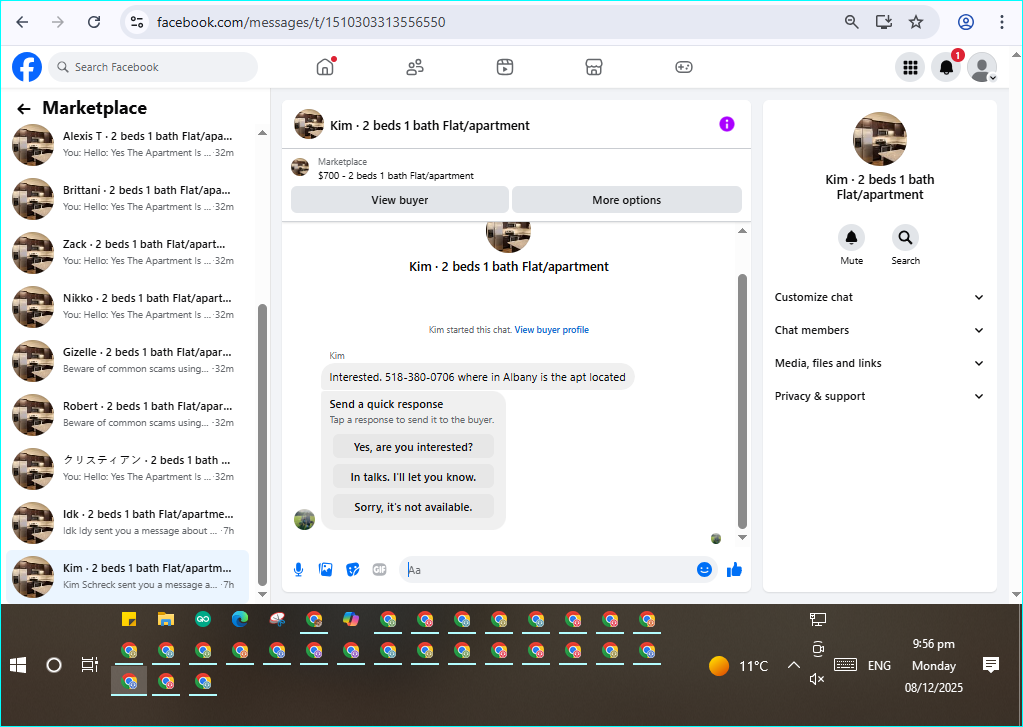Screen dimensions: 1023x727
Task: Open the Friends icon in top navigation
Action: (x=415, y=67)
